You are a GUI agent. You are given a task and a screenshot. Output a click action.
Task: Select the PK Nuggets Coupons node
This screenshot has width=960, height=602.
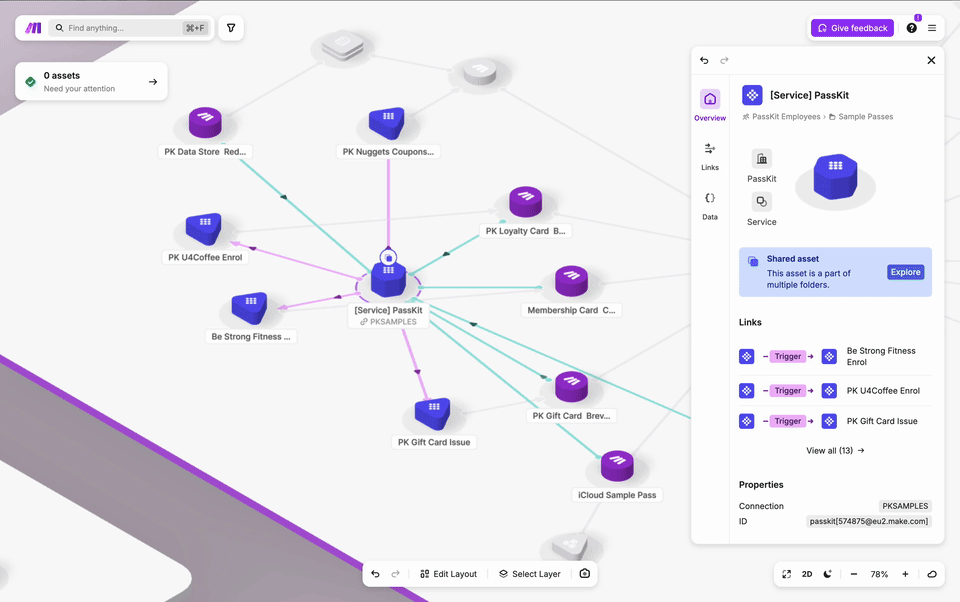387,122
